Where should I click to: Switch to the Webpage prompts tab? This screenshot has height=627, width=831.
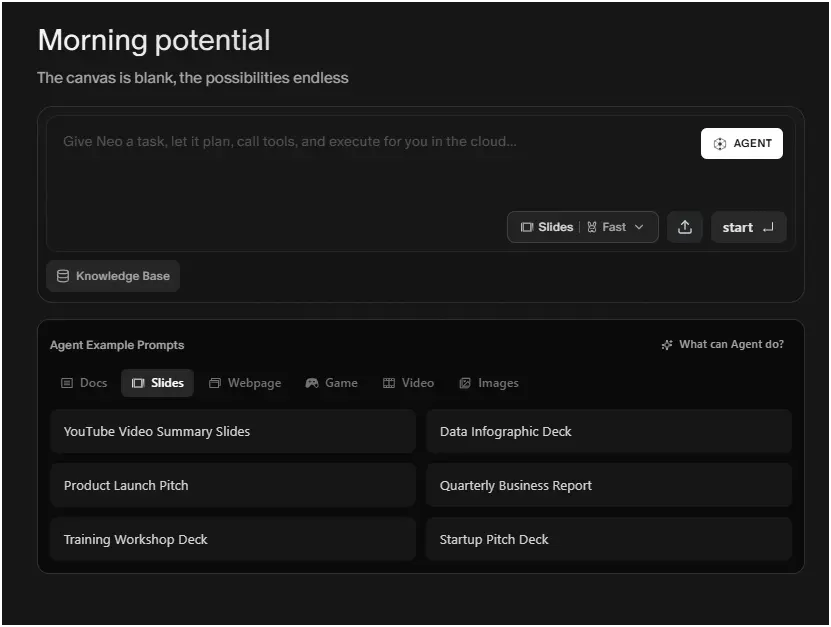[x=245, y=382]
